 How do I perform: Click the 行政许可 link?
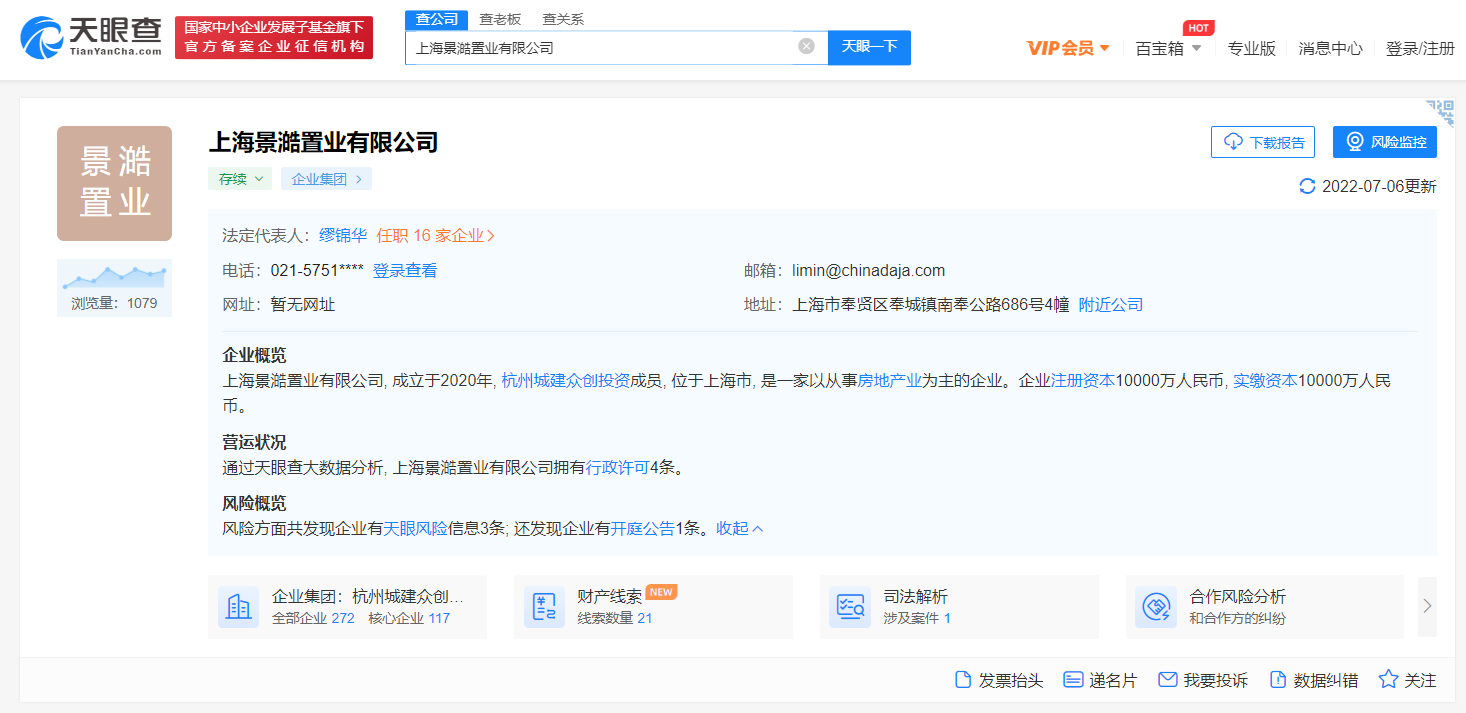(x=618, y=467)
